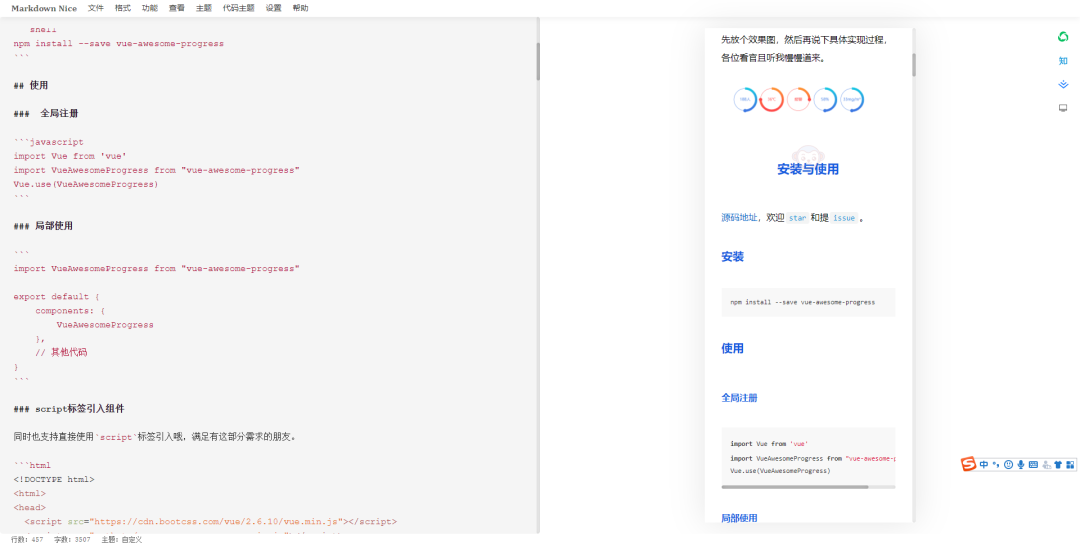The height and width of the screenshot is (545, 1080).
Task: Click the preview Vue.use(VueAwesomeProgress) code line
Action: click(780, 471)
